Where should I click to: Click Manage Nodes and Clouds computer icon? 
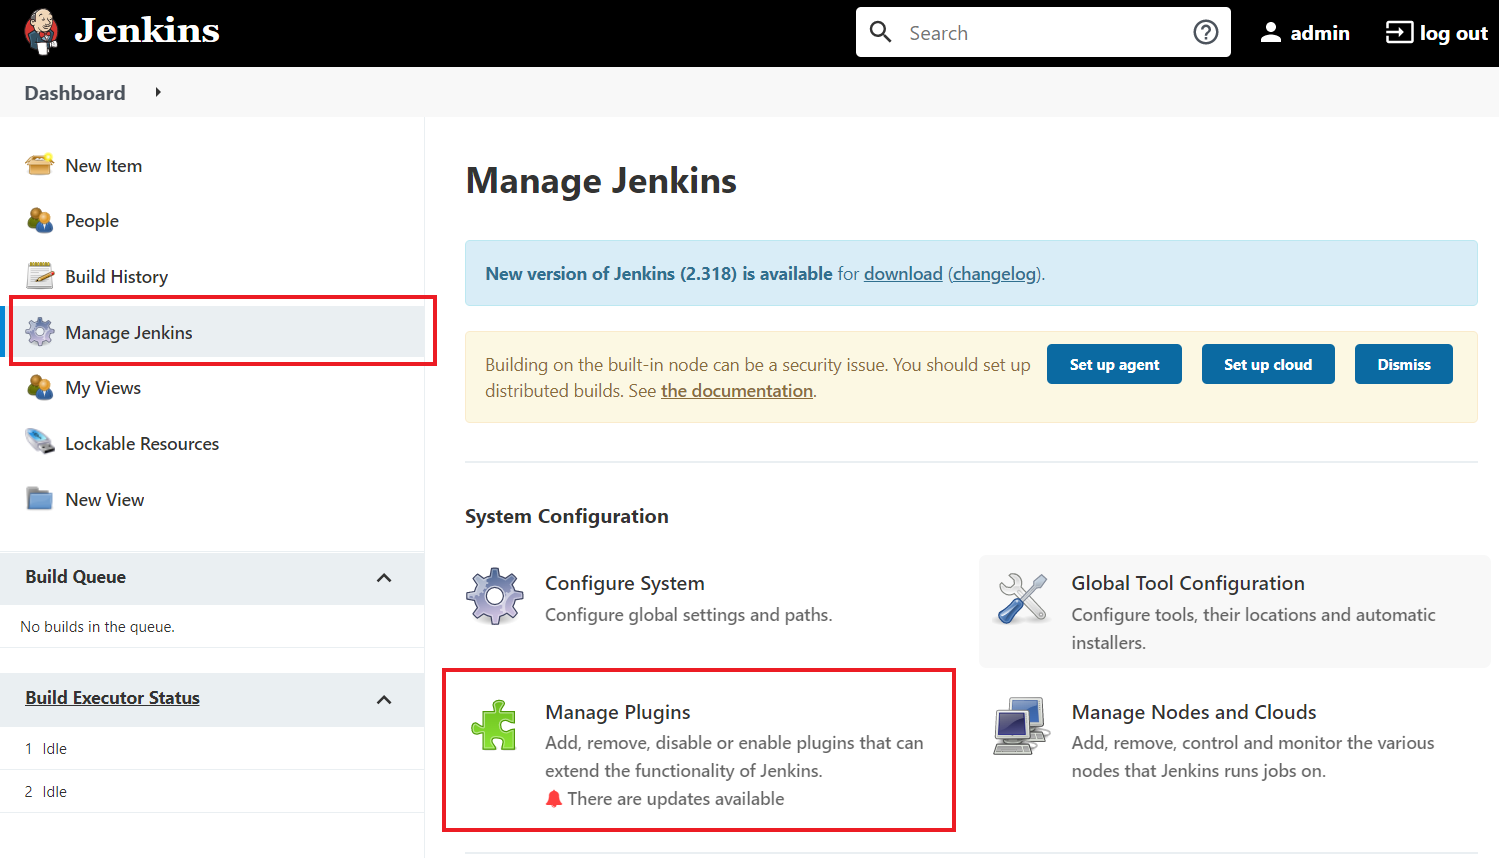coord(1021,726)
